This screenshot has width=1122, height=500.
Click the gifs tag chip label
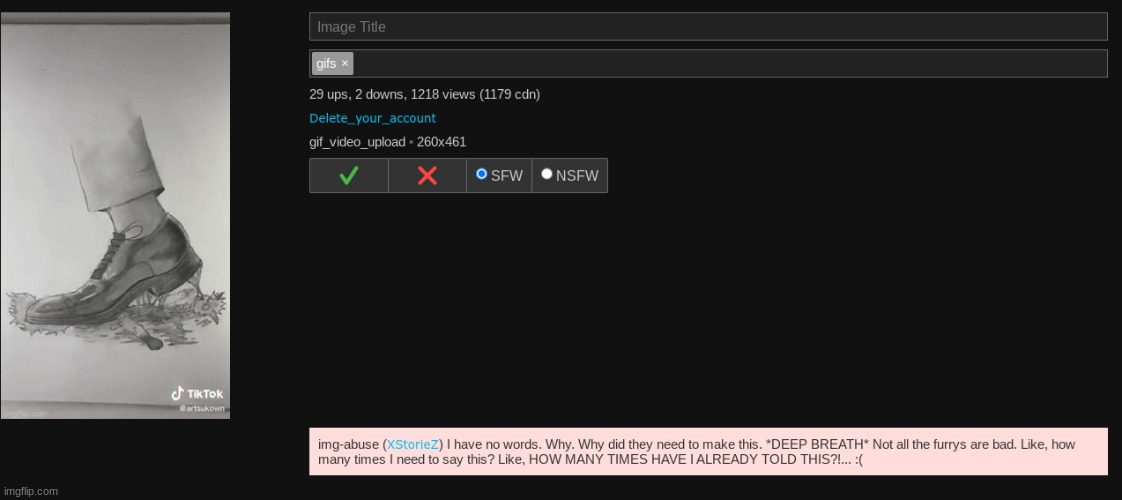click(x=326, y=63)
